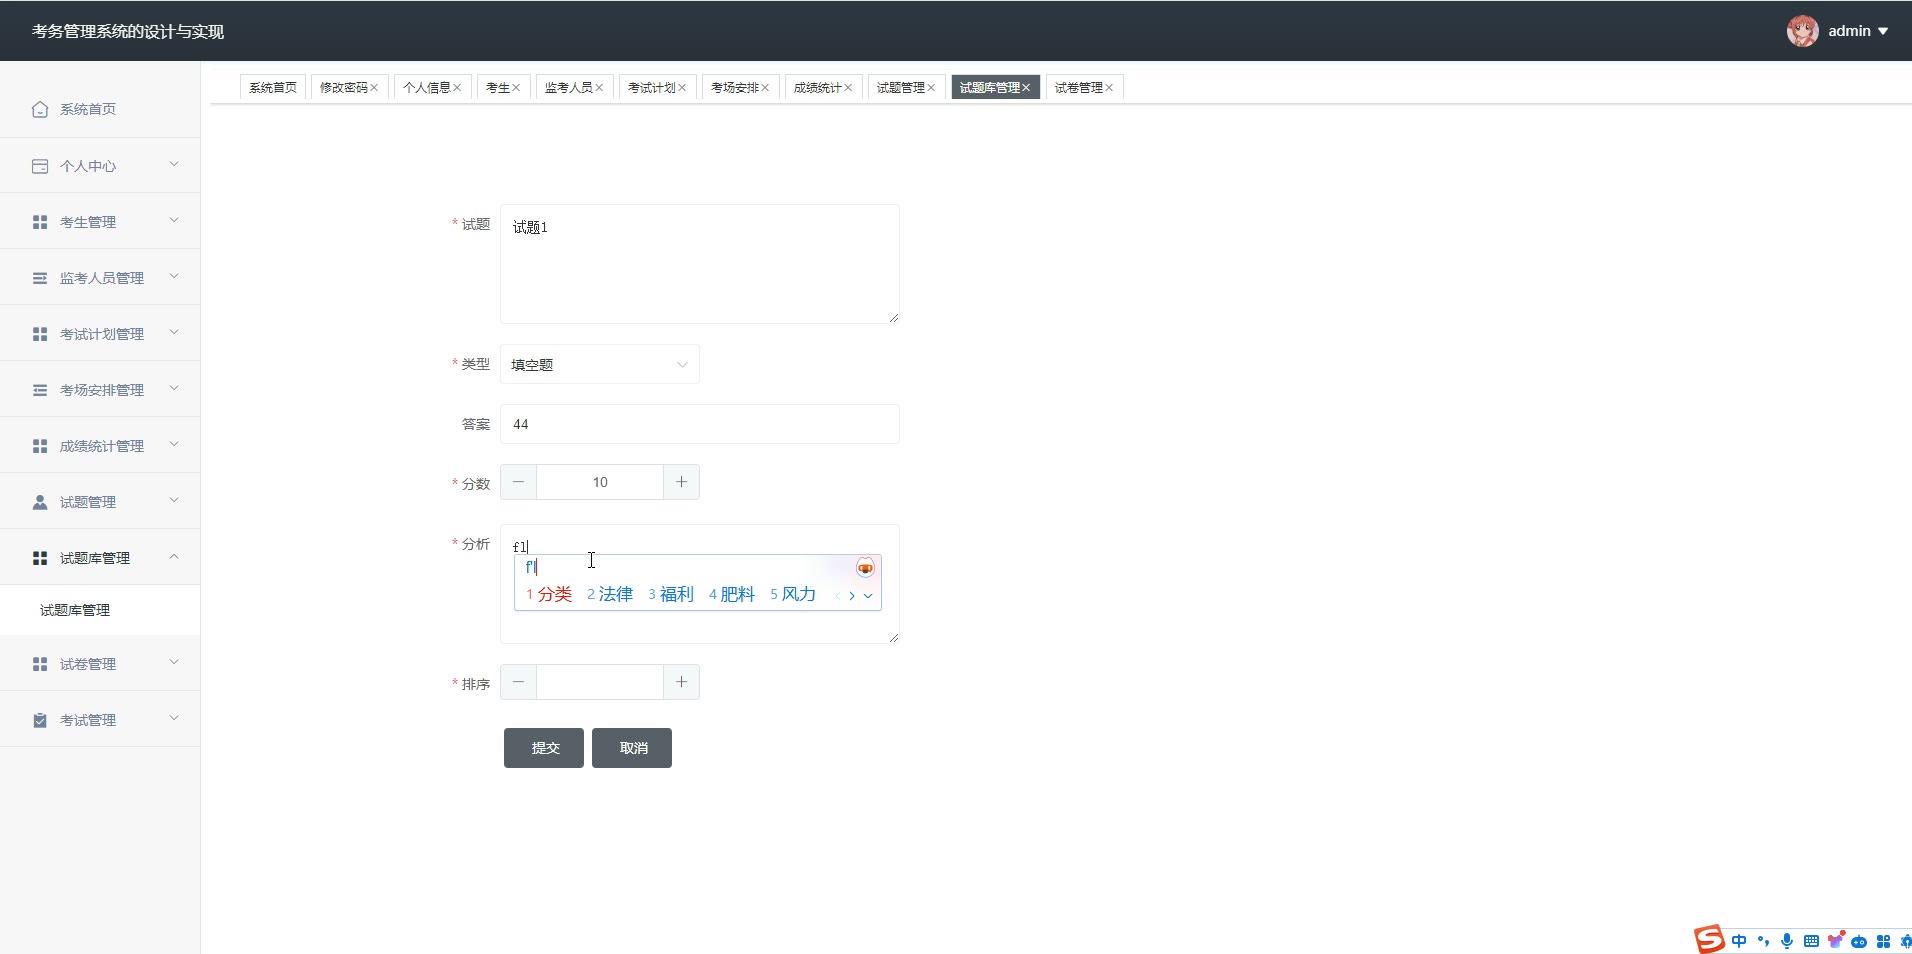This screenshot has width=1912, height=954.
Task: Expand the 考场安排管理 sidebar menu
Action: point(174,389)
